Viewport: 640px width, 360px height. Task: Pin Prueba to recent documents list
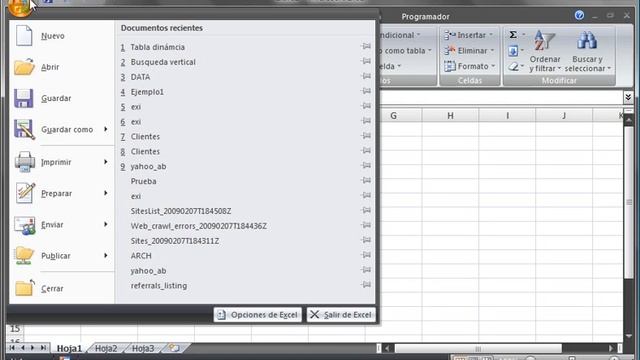(x=366, y=180)
